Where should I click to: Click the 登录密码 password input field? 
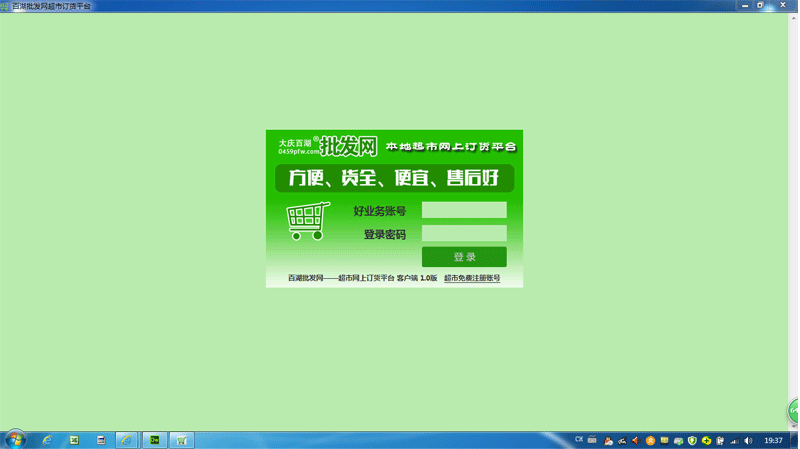(x=464, y=233)
